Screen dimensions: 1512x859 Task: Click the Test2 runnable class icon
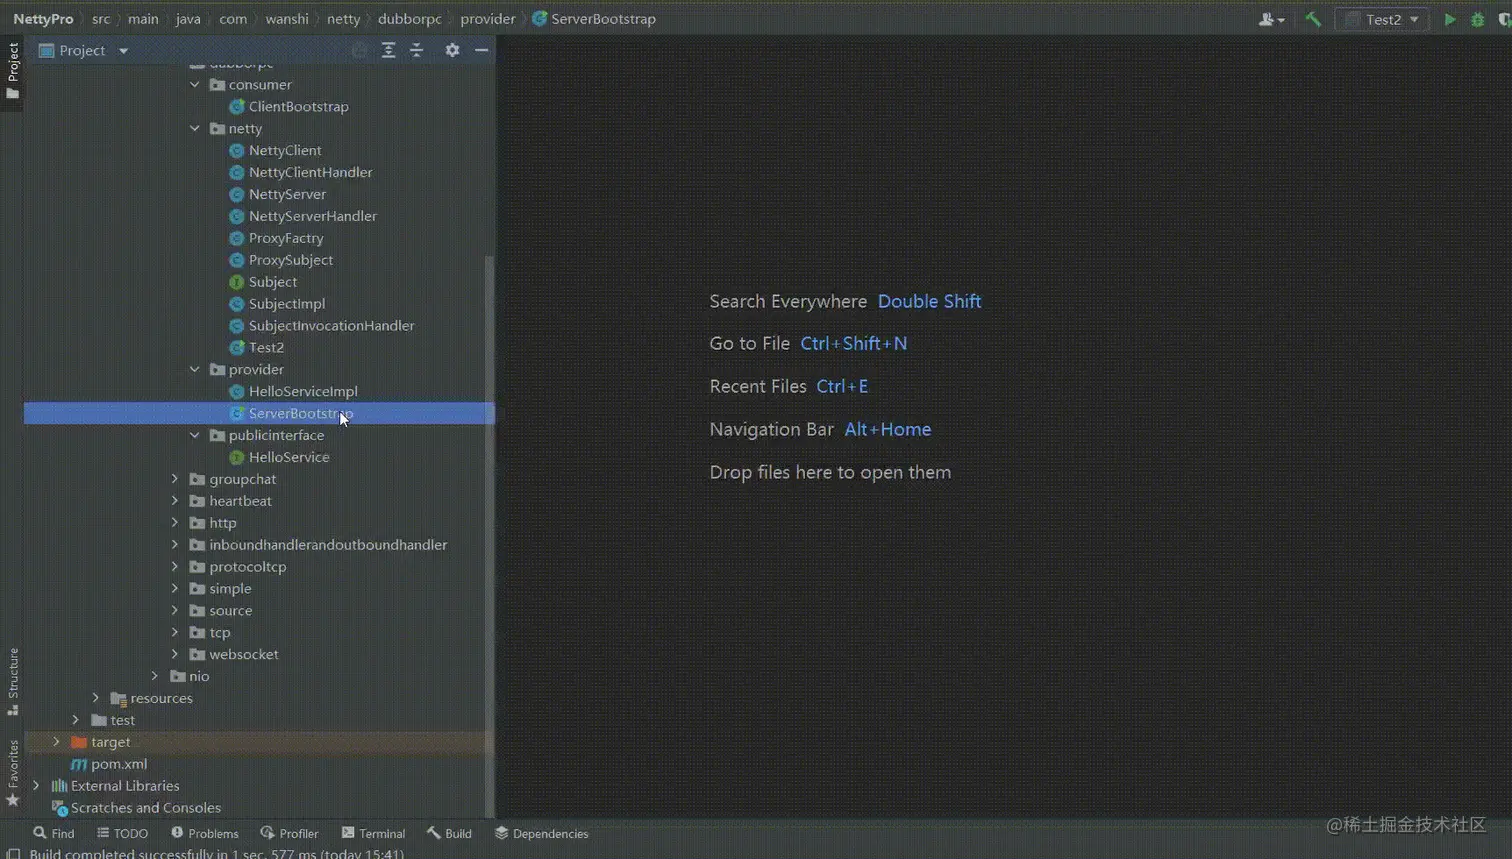pos(237,348)
